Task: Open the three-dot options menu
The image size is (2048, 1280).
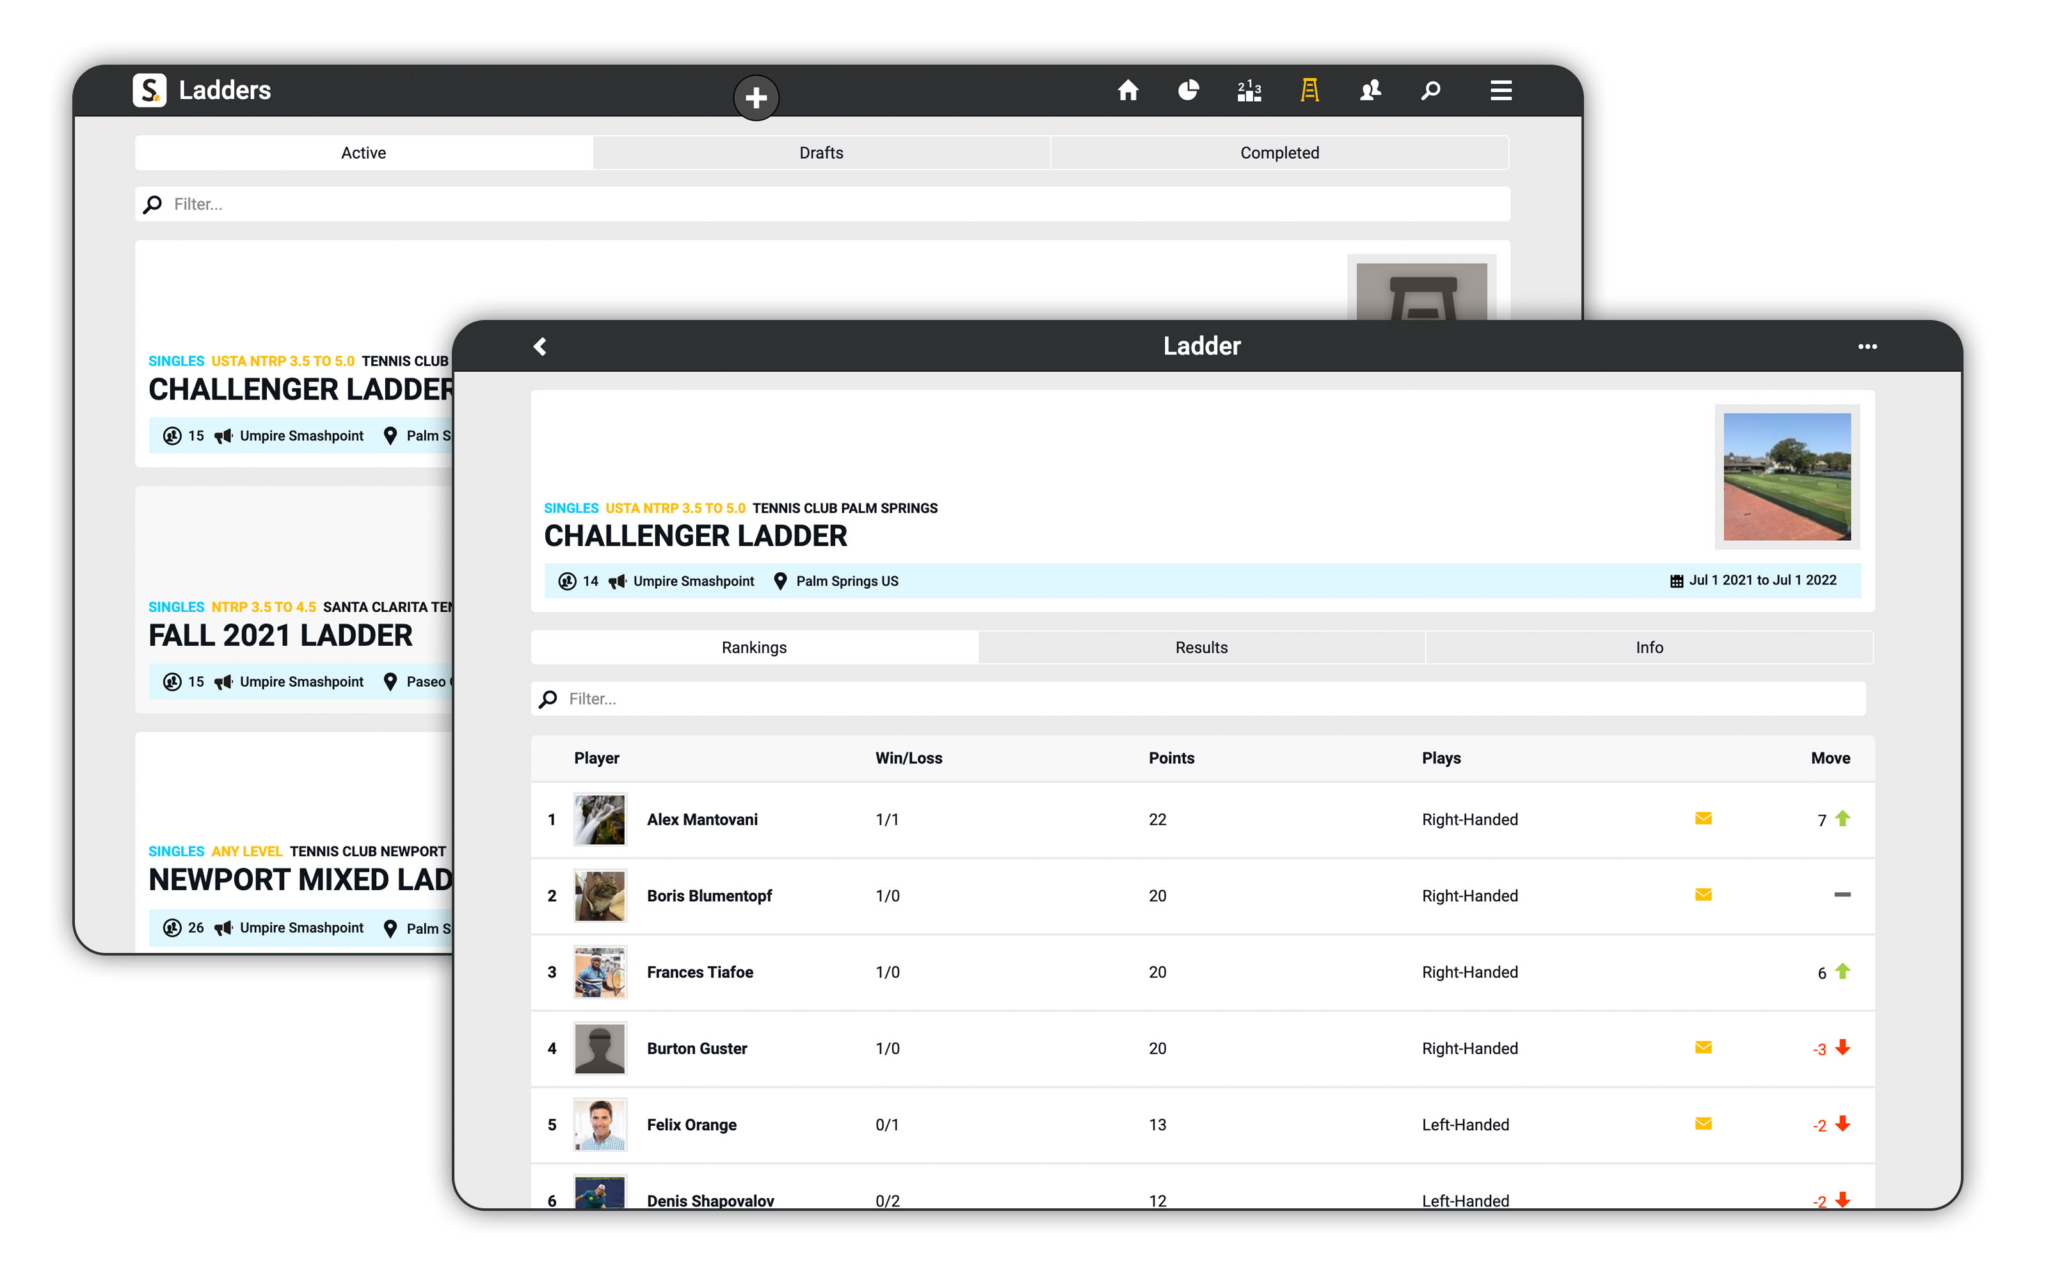Action: tap(1867, 346)
